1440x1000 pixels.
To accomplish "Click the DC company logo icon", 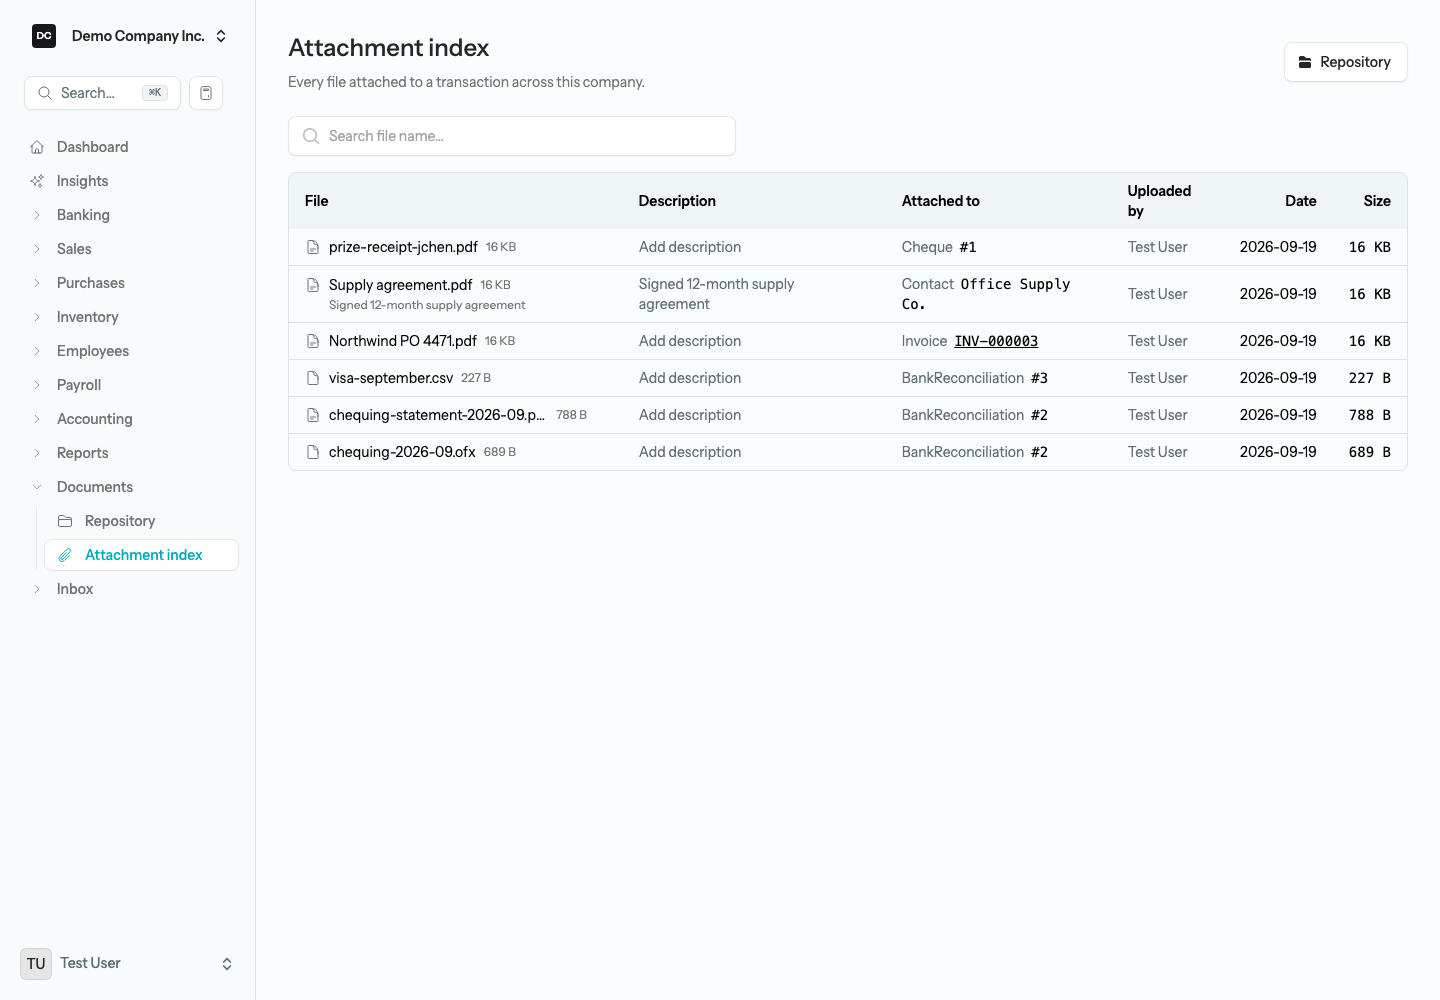I will pyautogui.click(x=44, y=36).
